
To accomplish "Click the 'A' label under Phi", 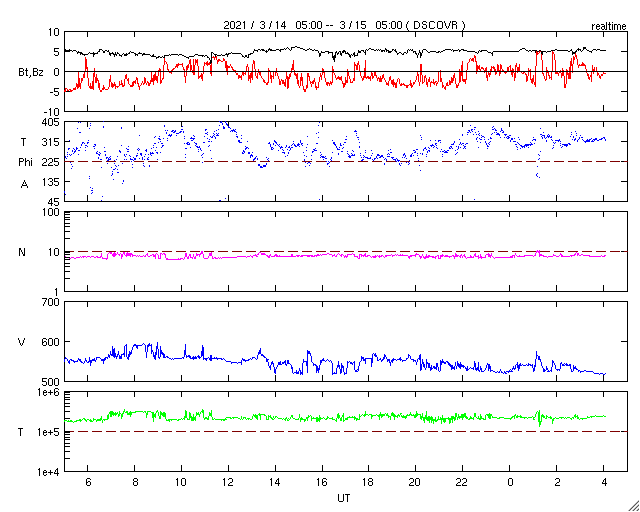I will point(24,185).
